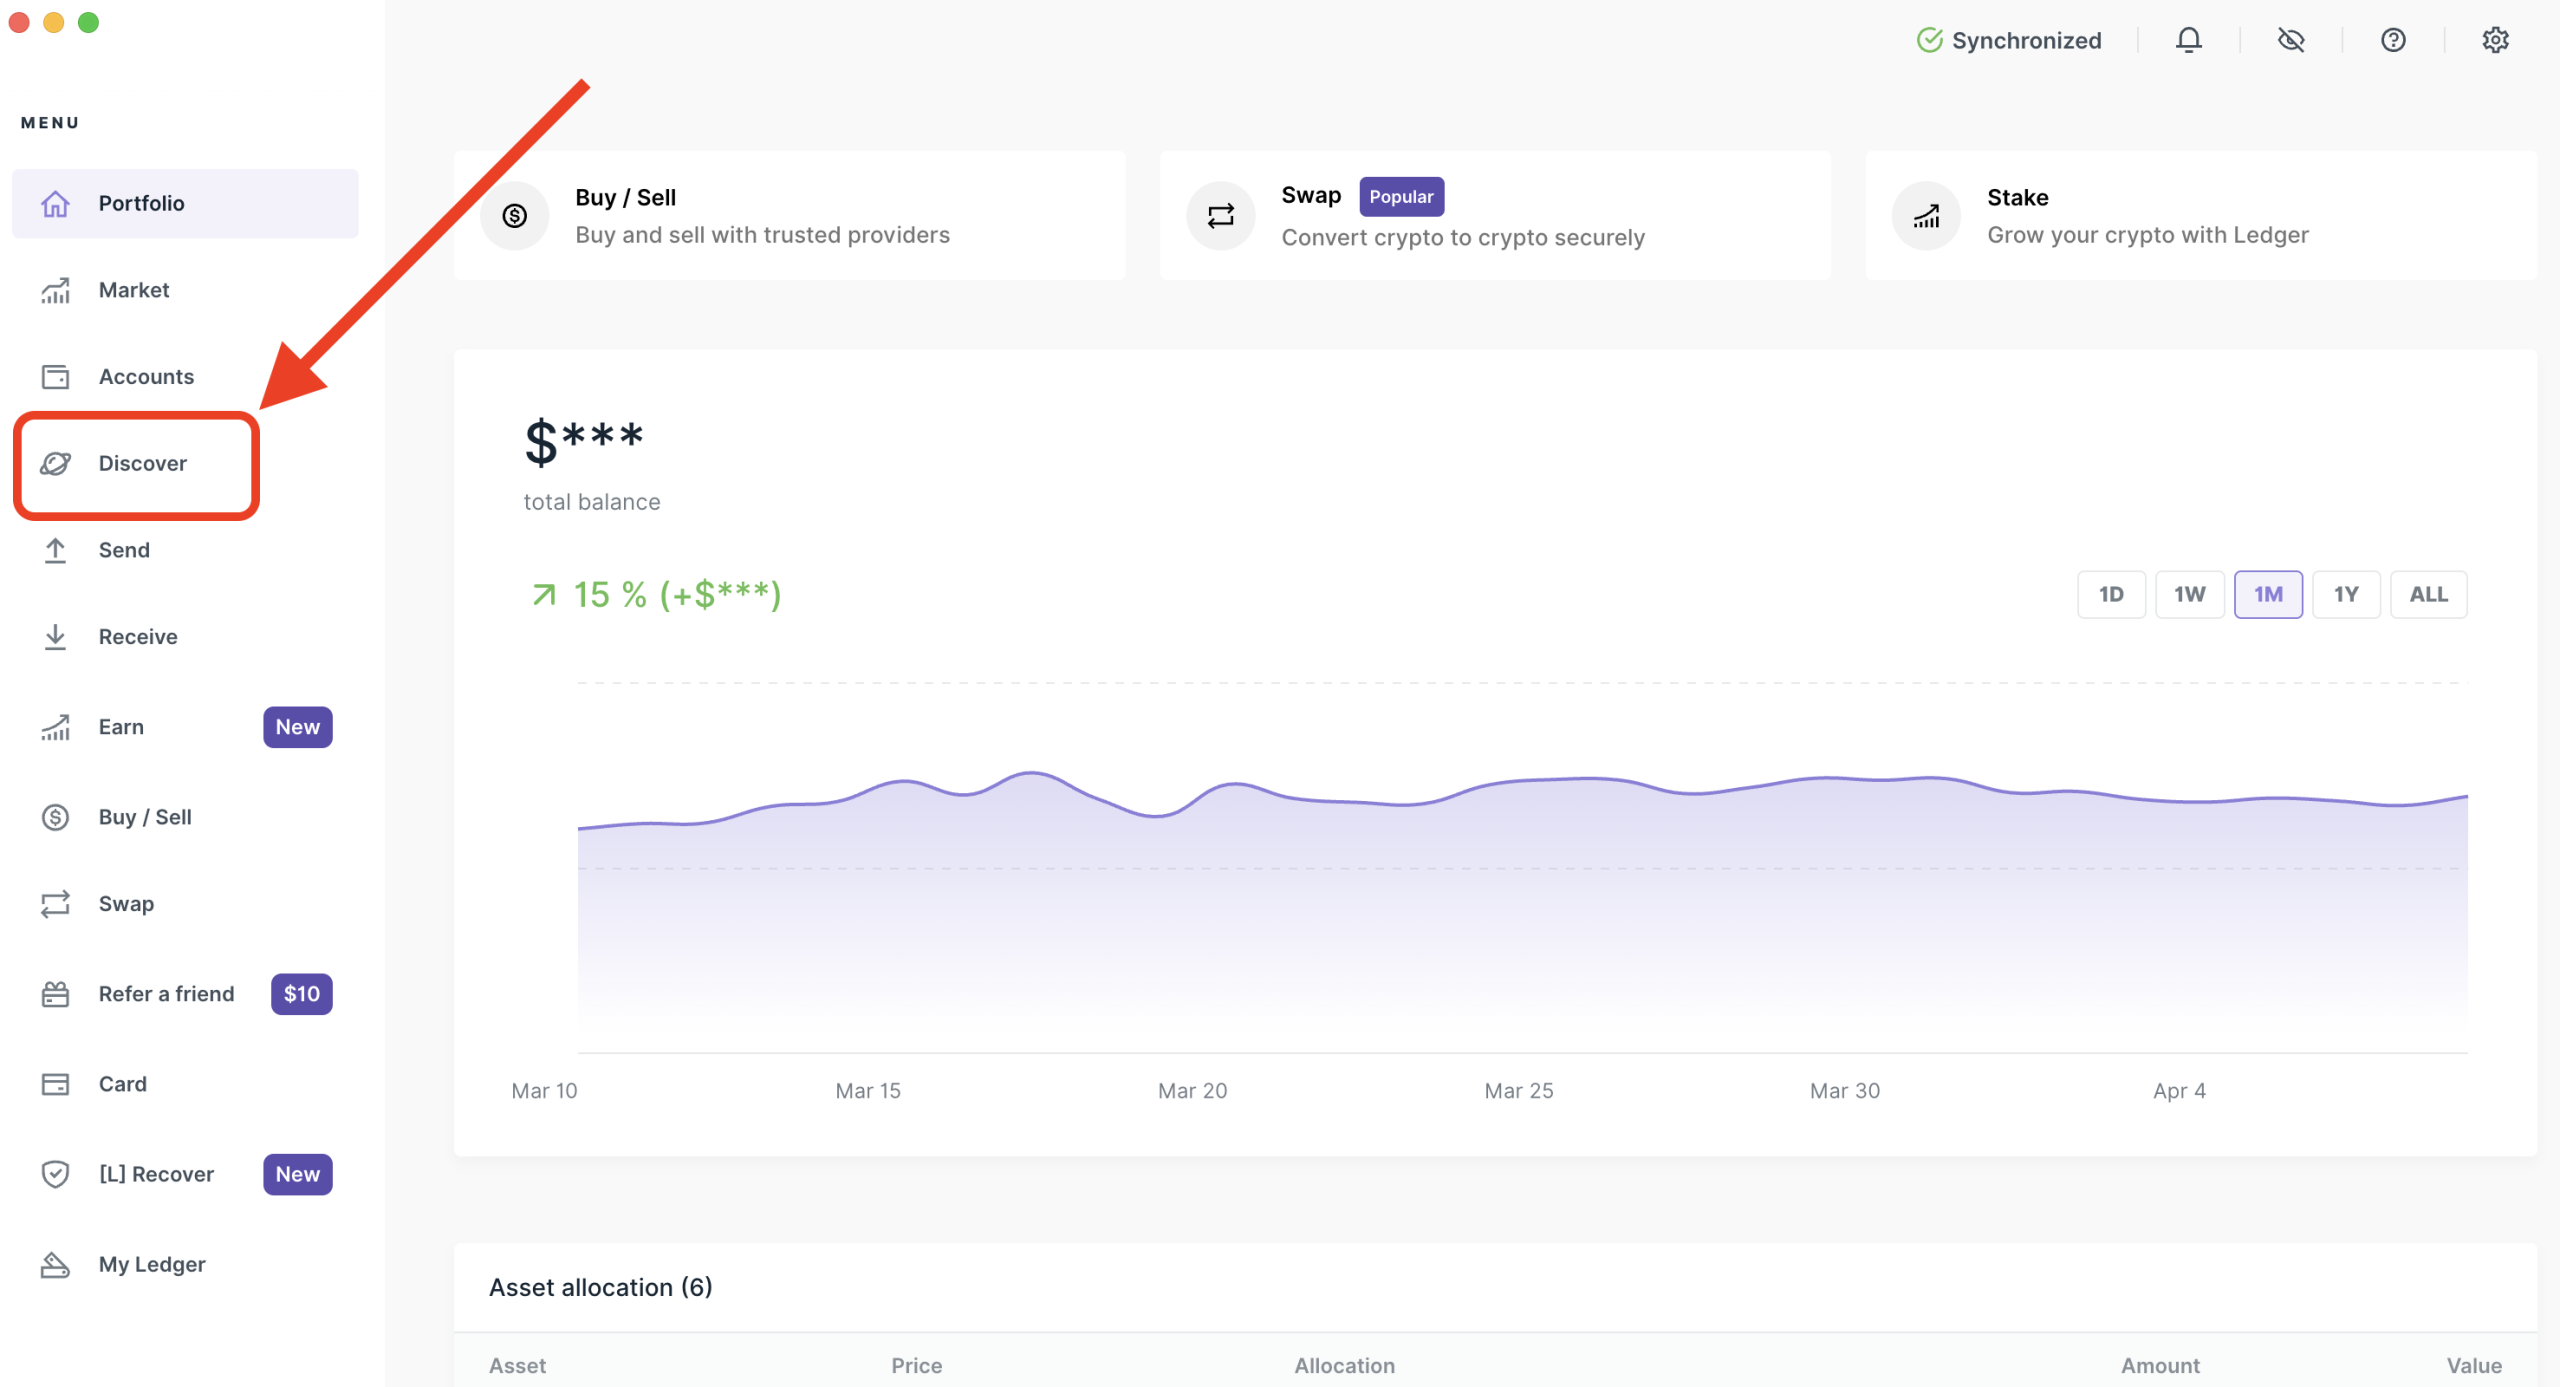This screenshot has width=2560, height=1387.
Task: Open the settings gear icon
Action: (2495, 40)
